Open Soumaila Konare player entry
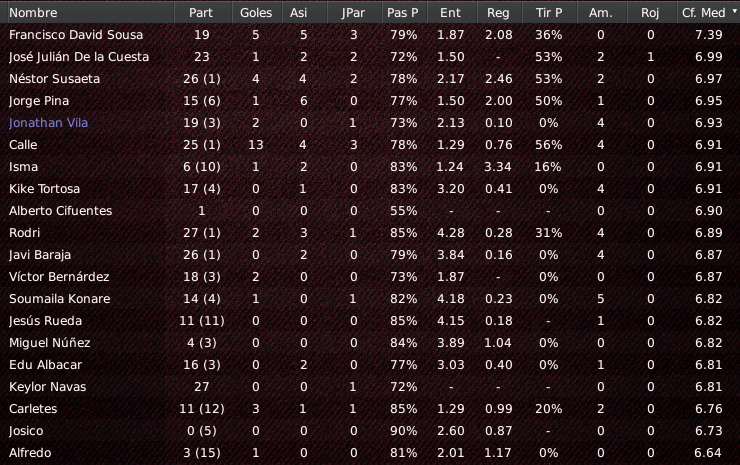This screenshot has height=465, width=740. 59,299
